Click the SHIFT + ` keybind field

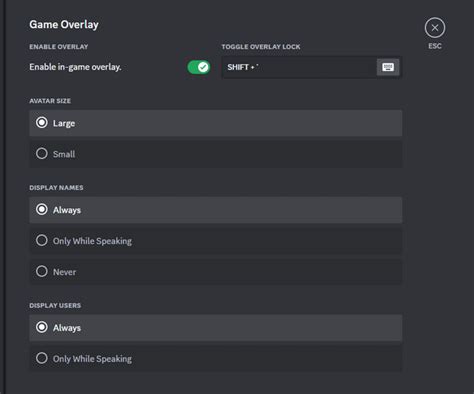[312, 67]
